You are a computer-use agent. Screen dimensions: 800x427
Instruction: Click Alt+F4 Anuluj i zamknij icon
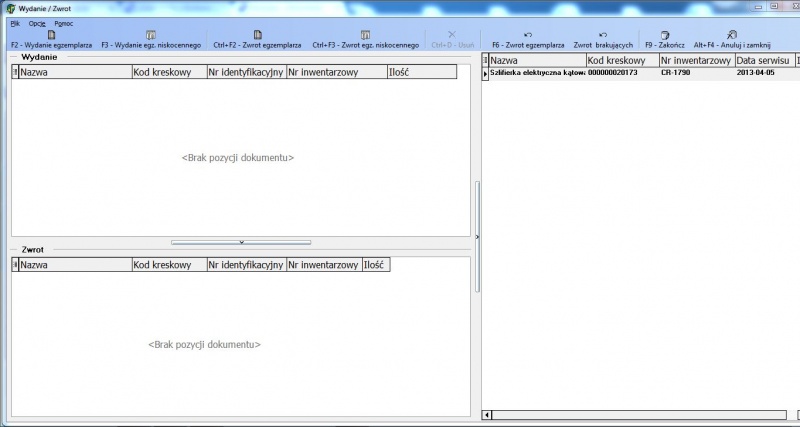(x=732, y=35)
